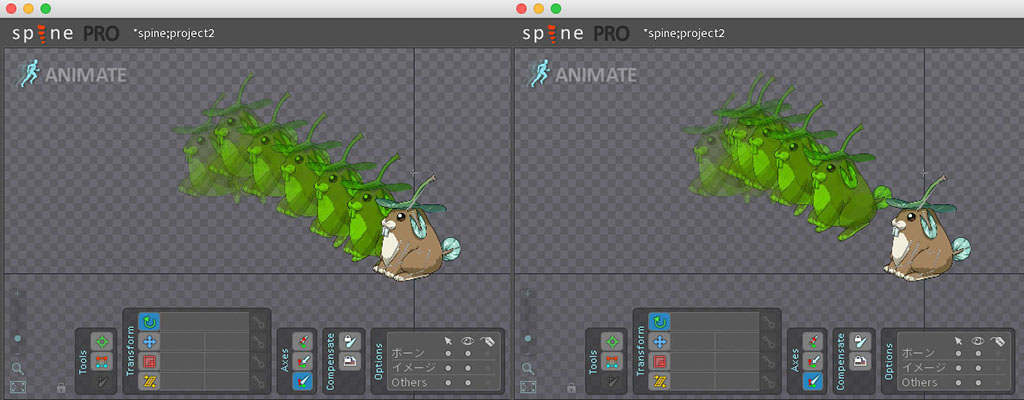
Task: Toggle bone compensation in right window
Action: coord(861,341)
